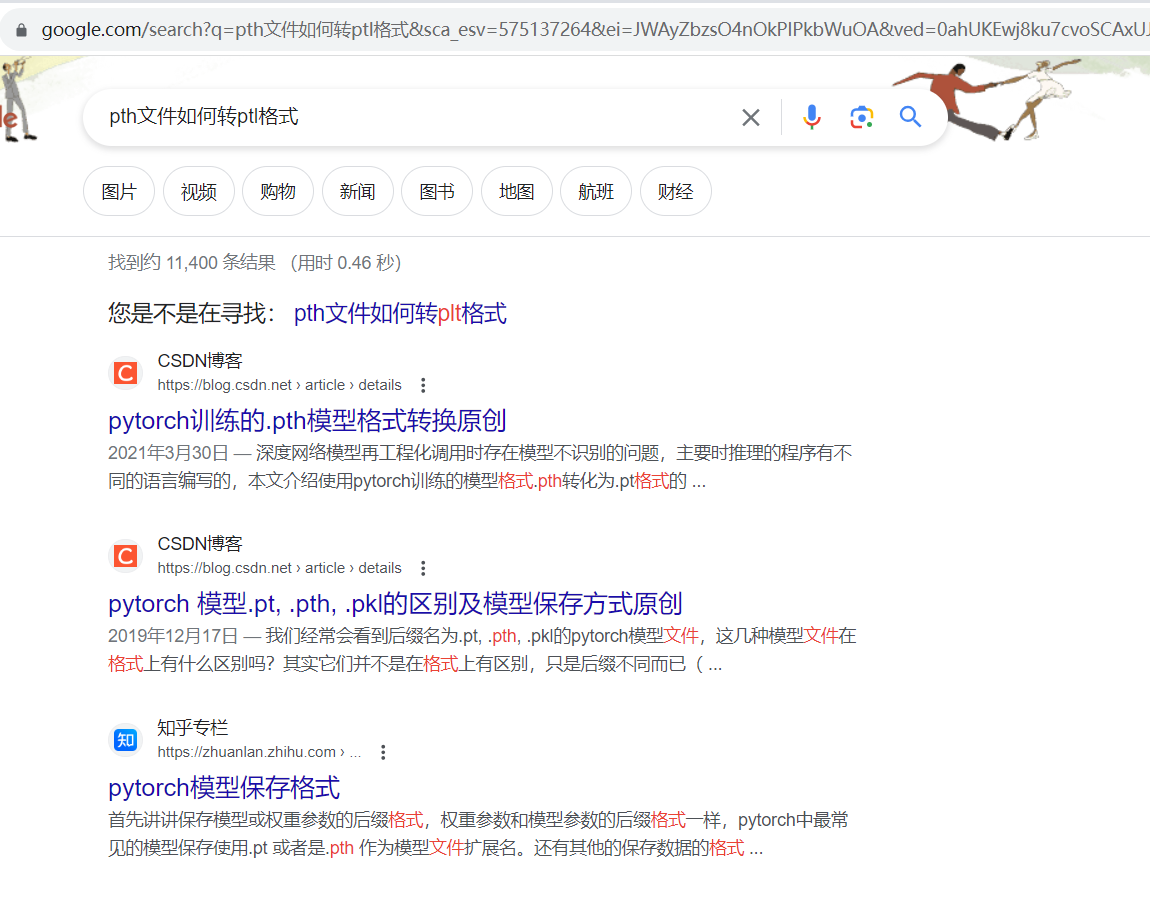The image size is (1150, 901).
Task: Click the search query input field
Action: point(400,117)
